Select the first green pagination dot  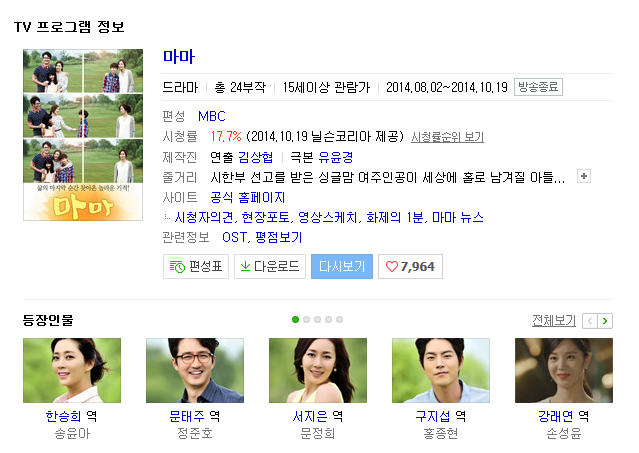coord(295,319)
